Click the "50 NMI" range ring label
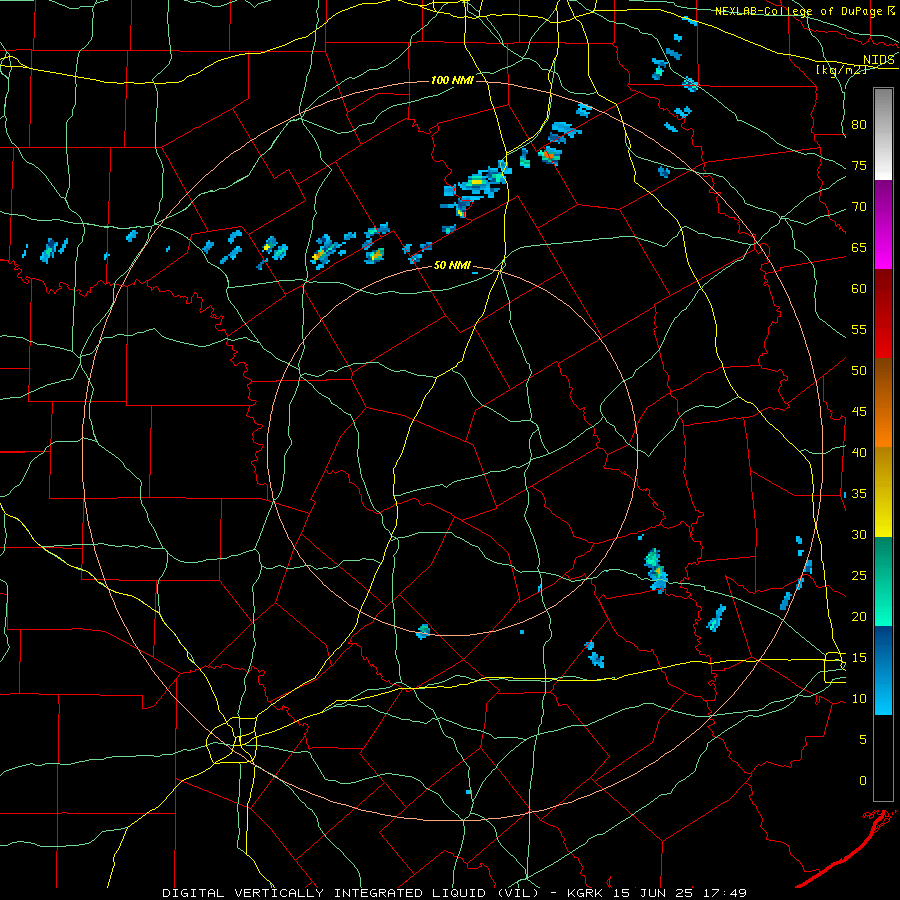 [x=452, y=265]
